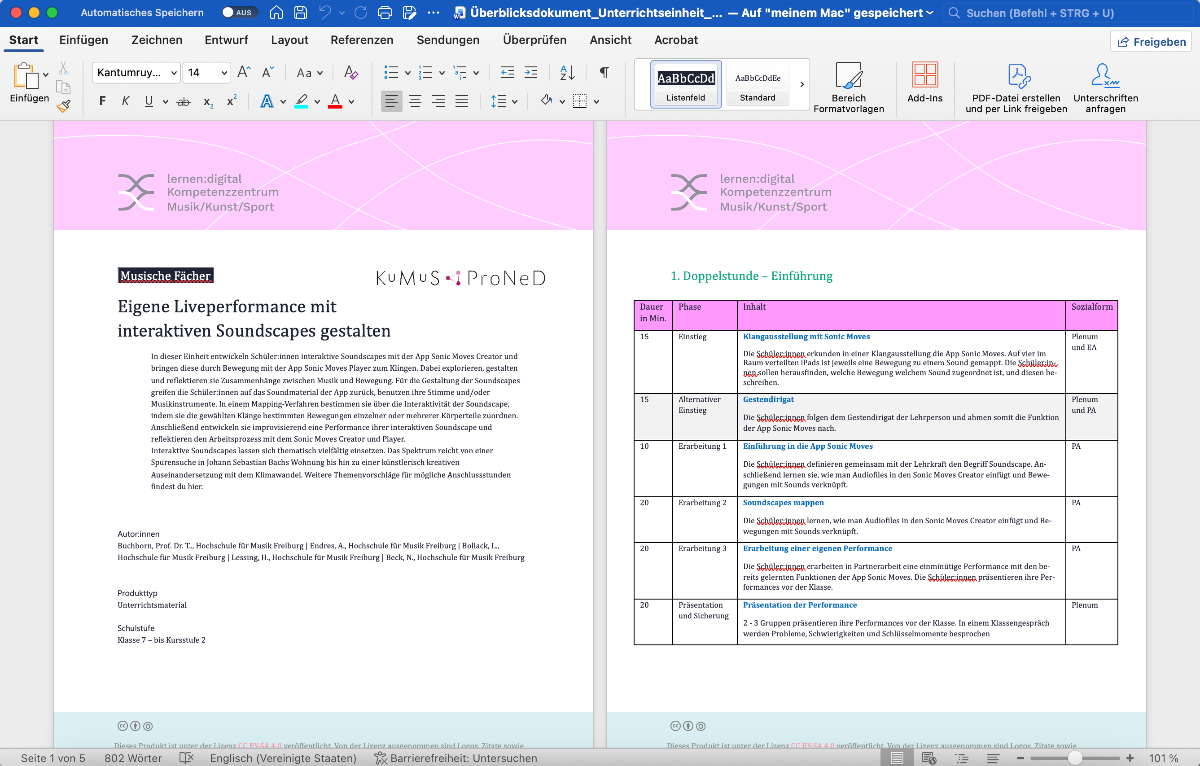1200x766 pixels.
Task: Show paragraph marks with the pilcrow icon
Action: pyautogui.click(x=604, y=72)
